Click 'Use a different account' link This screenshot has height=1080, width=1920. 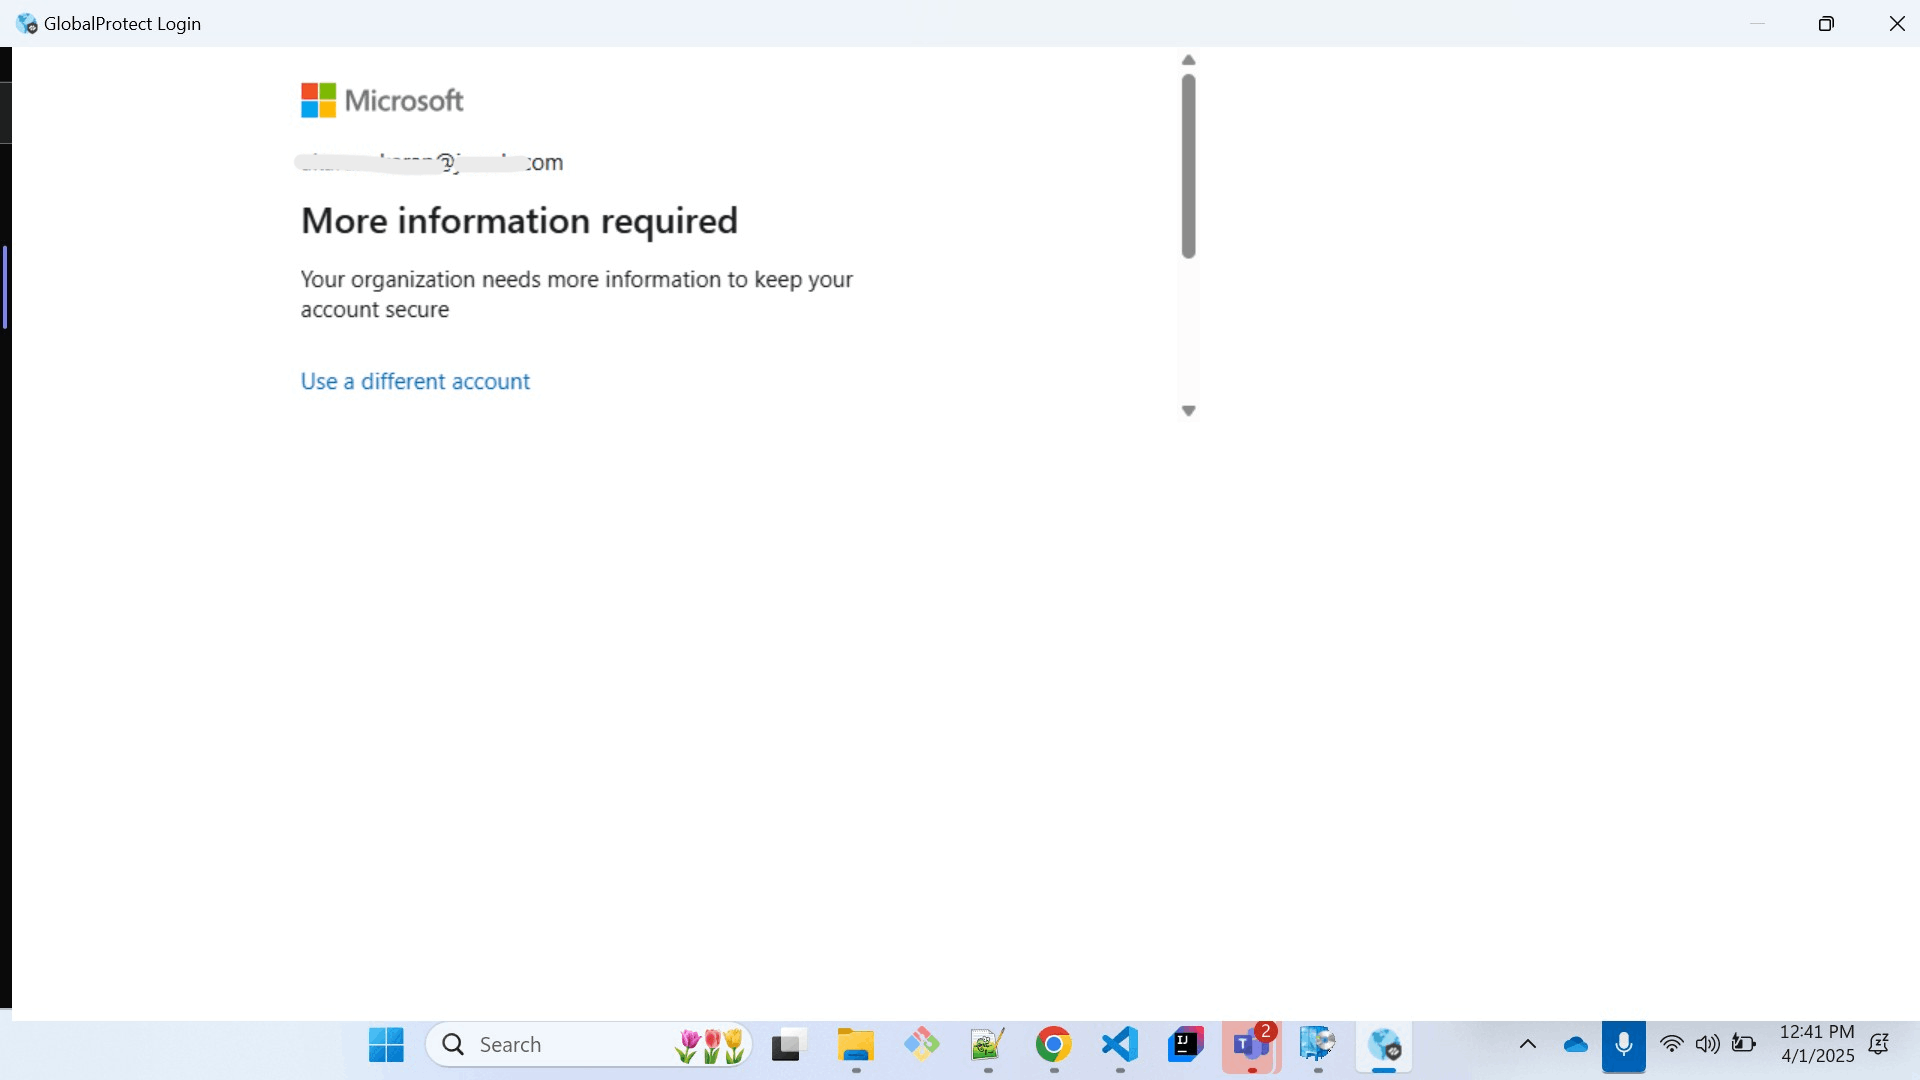(415, 381)
